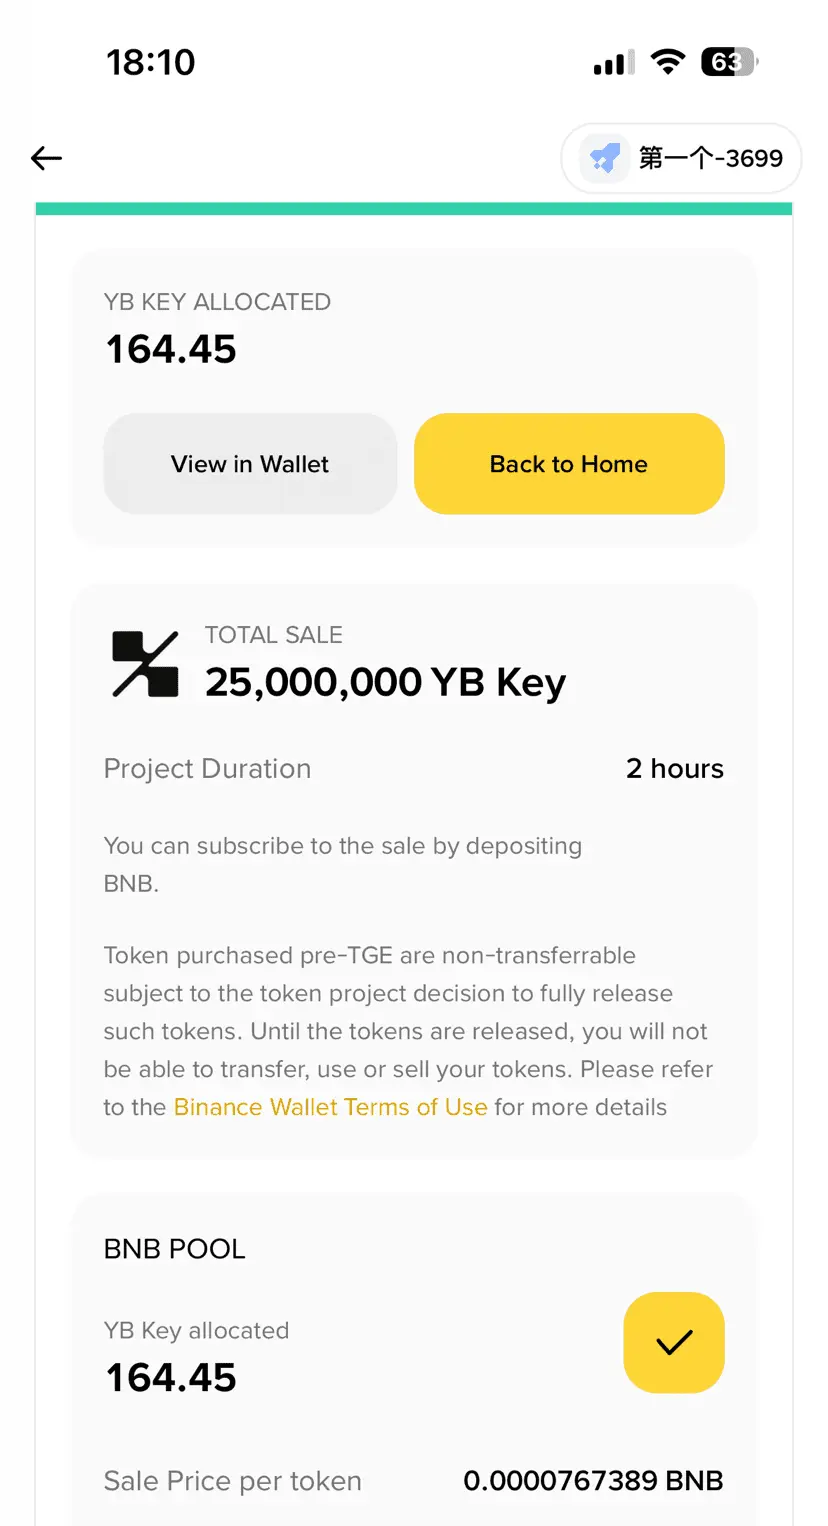Tap the YB KEY ALLOCATED label
This screenshot has width=828, height=1526.
point(217,302)
